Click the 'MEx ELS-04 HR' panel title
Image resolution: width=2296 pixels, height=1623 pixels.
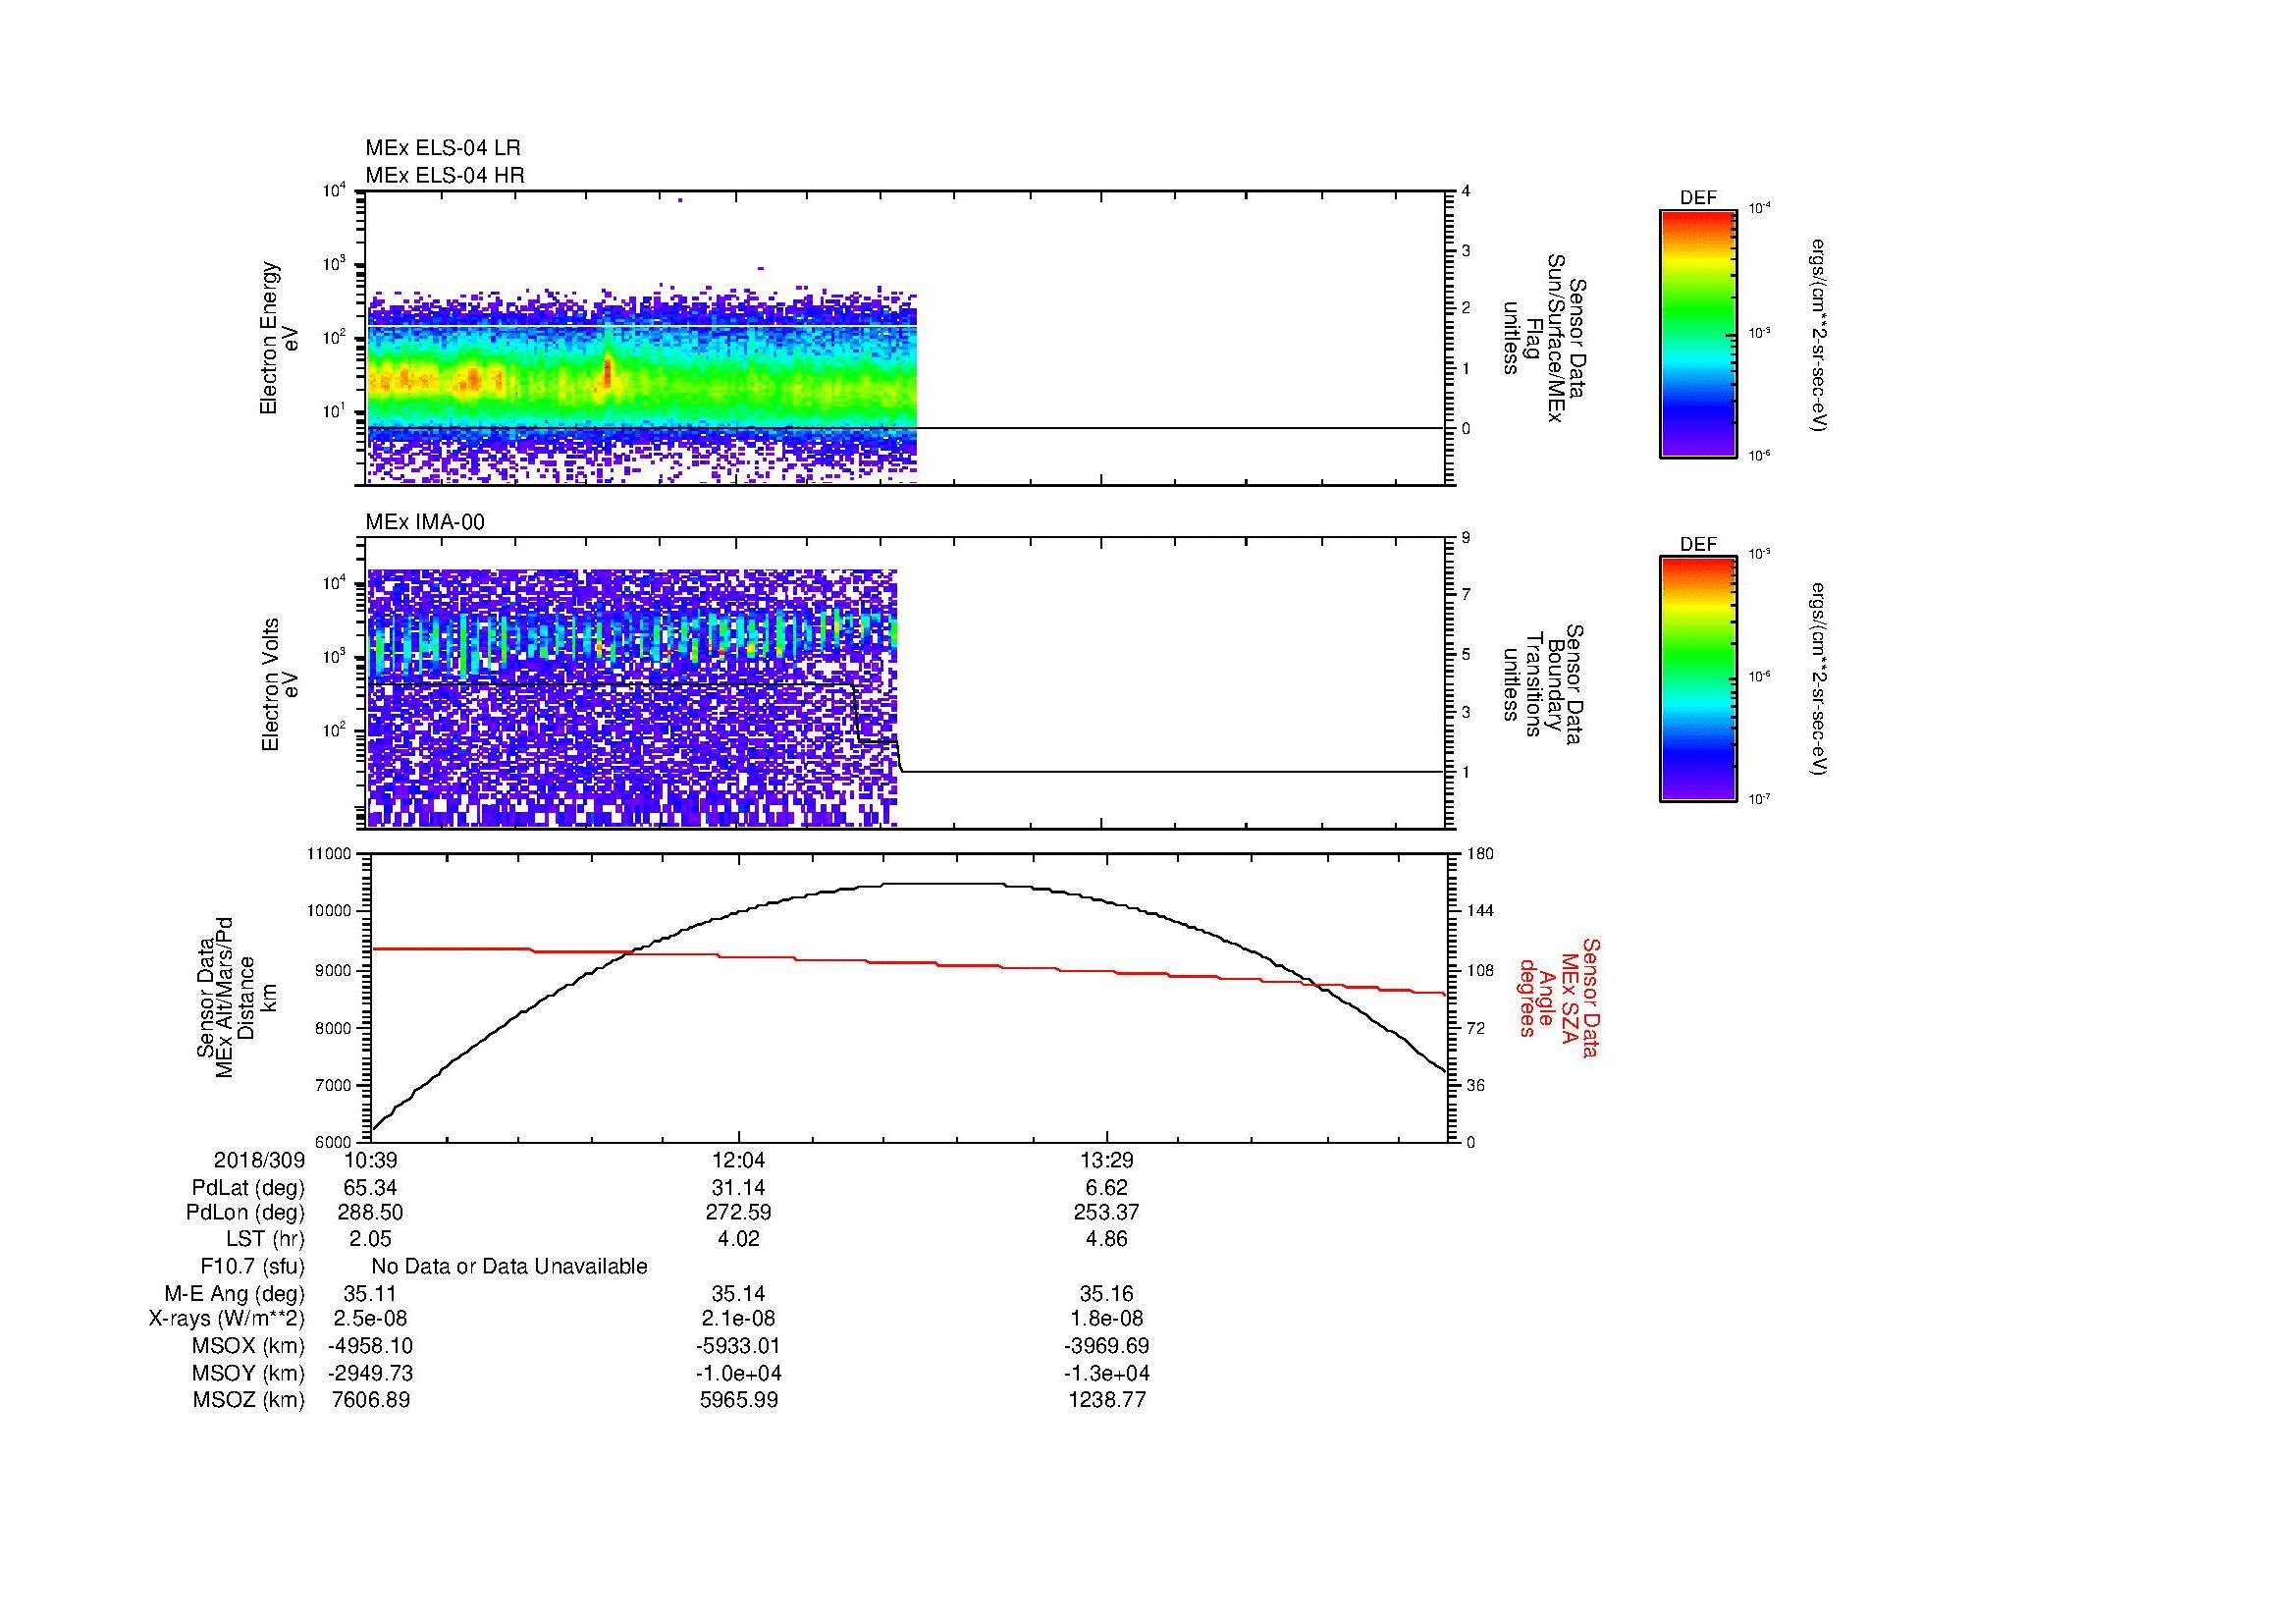click(444, 175)
